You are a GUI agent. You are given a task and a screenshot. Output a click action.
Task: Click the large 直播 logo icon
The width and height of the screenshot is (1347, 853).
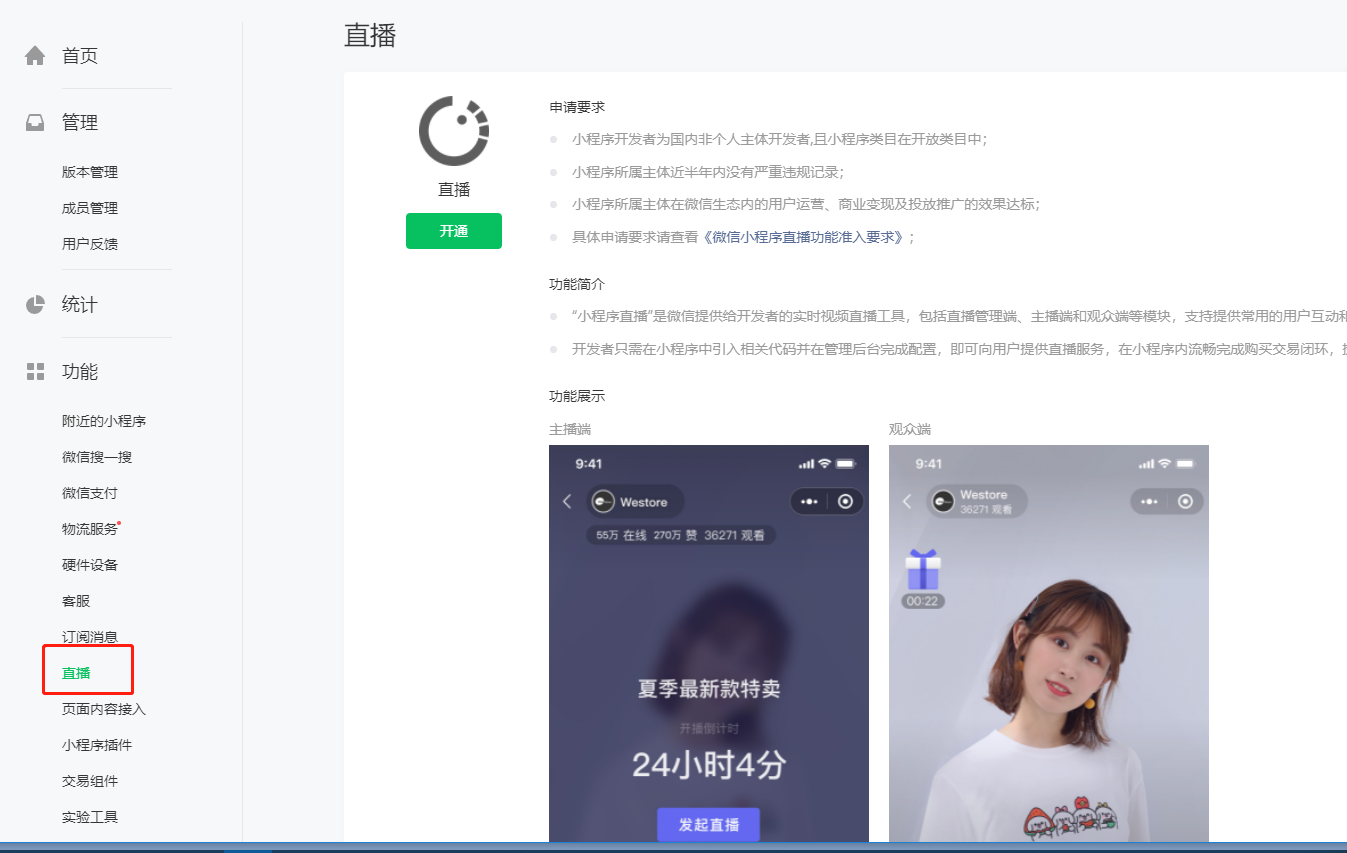click(x=454, y=131)
